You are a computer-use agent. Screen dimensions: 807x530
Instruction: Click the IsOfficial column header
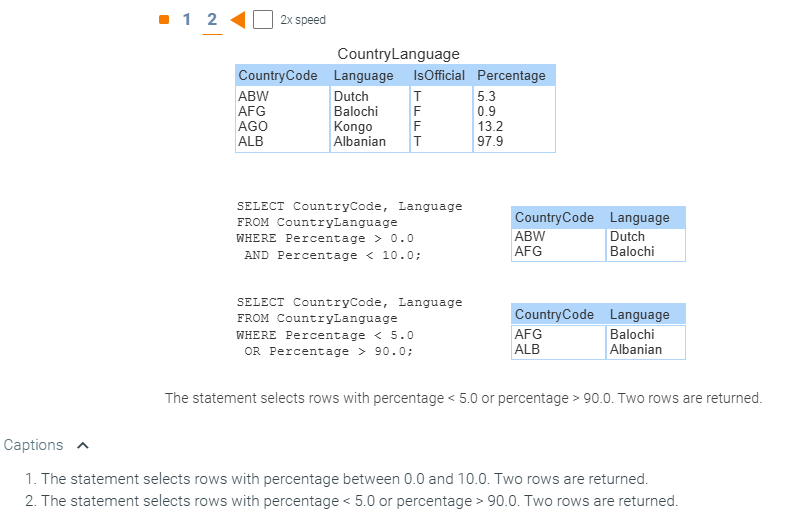440,75
